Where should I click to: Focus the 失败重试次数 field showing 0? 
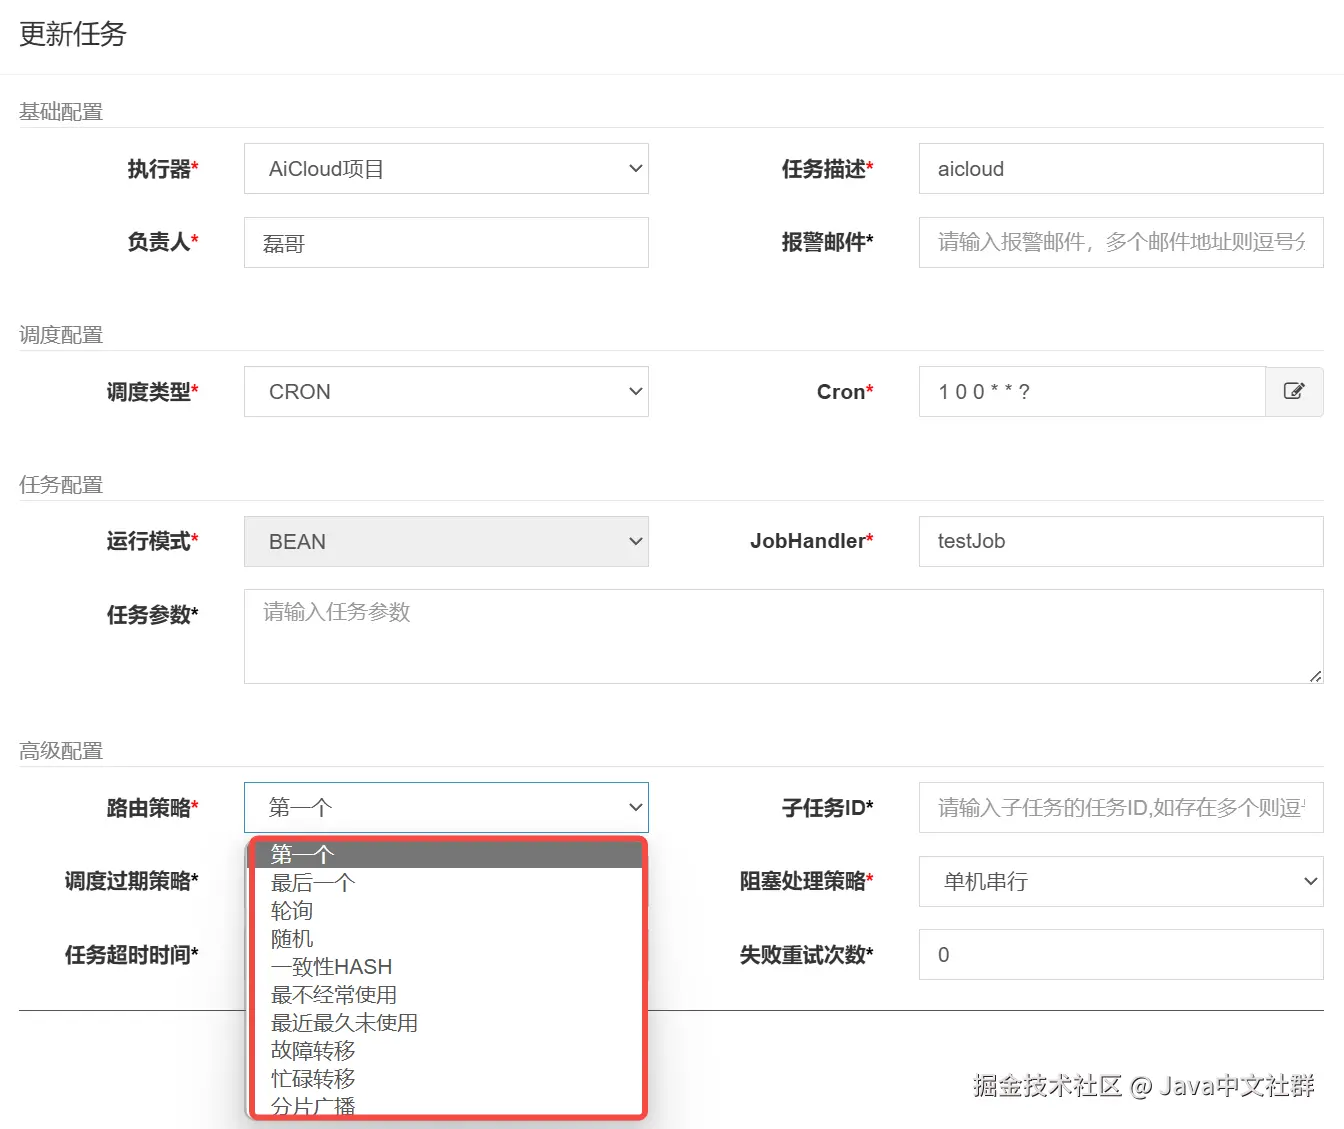[1121, 955]
